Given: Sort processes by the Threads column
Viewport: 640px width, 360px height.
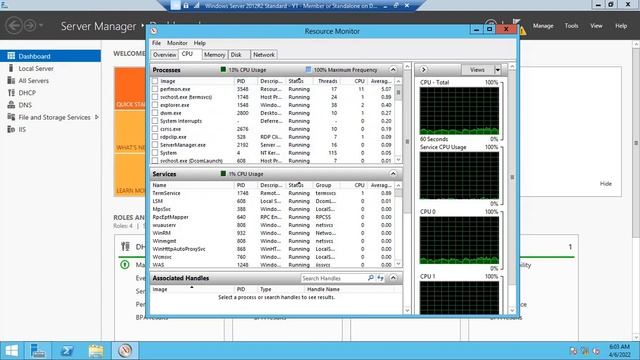Looking at the screenshot, I should (327, 81).
